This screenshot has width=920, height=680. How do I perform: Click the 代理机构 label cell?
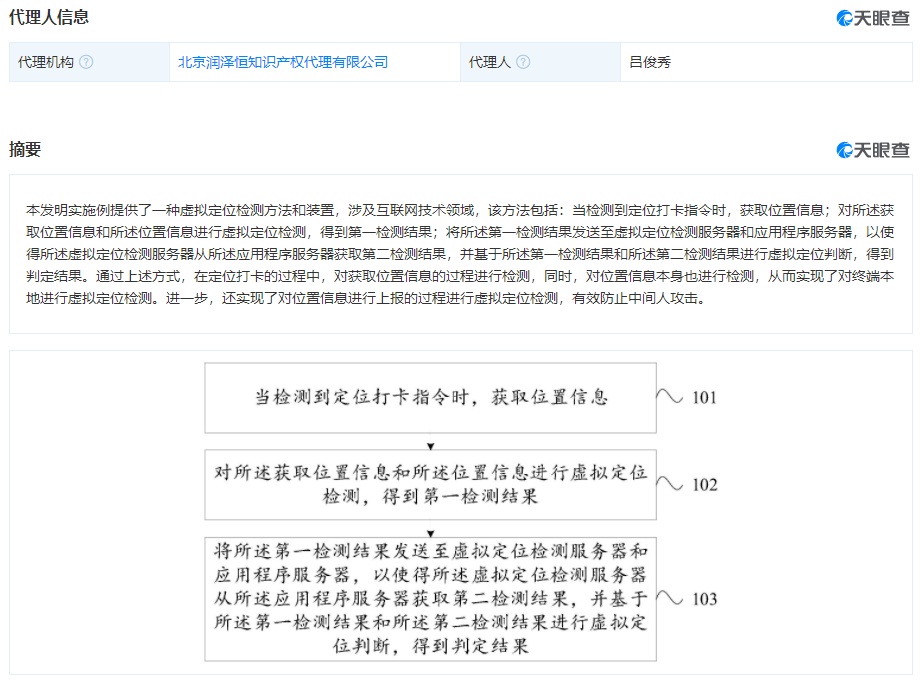[89, 62]
